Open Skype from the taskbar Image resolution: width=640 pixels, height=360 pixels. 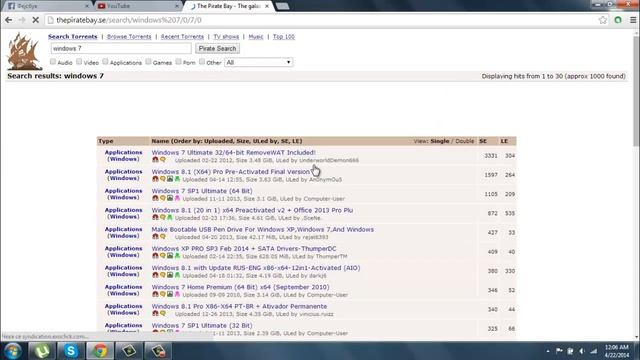(71, 351)
